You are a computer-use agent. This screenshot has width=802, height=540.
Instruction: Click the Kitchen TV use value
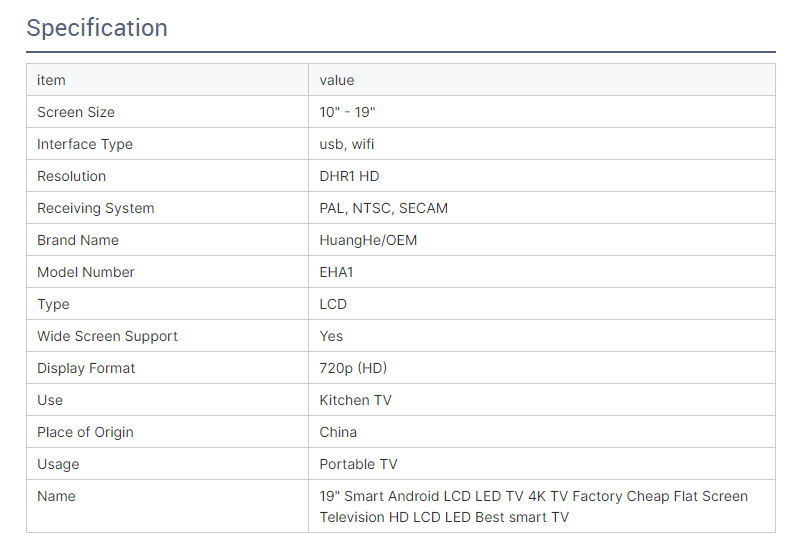click(x=355, y=400)
